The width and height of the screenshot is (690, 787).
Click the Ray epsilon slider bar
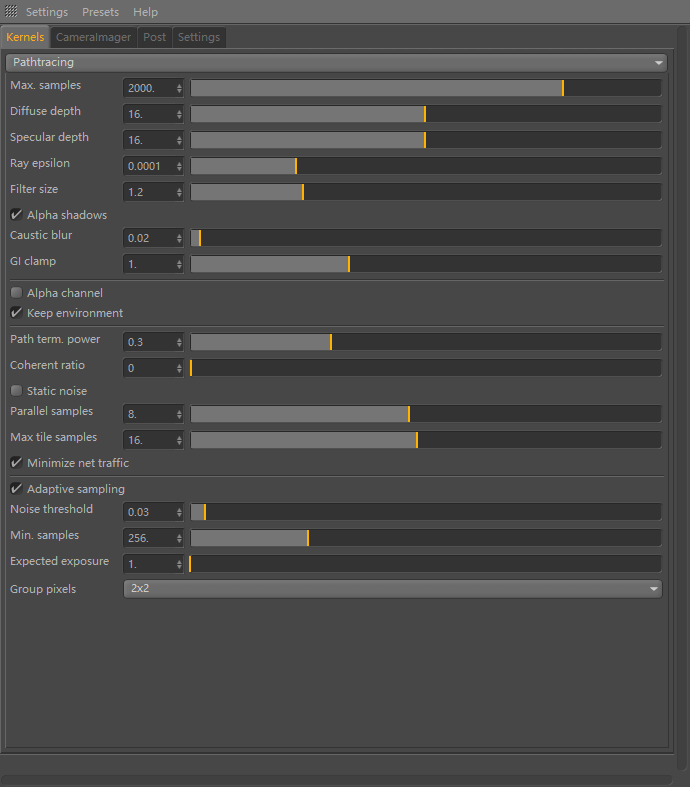point(426,166)
